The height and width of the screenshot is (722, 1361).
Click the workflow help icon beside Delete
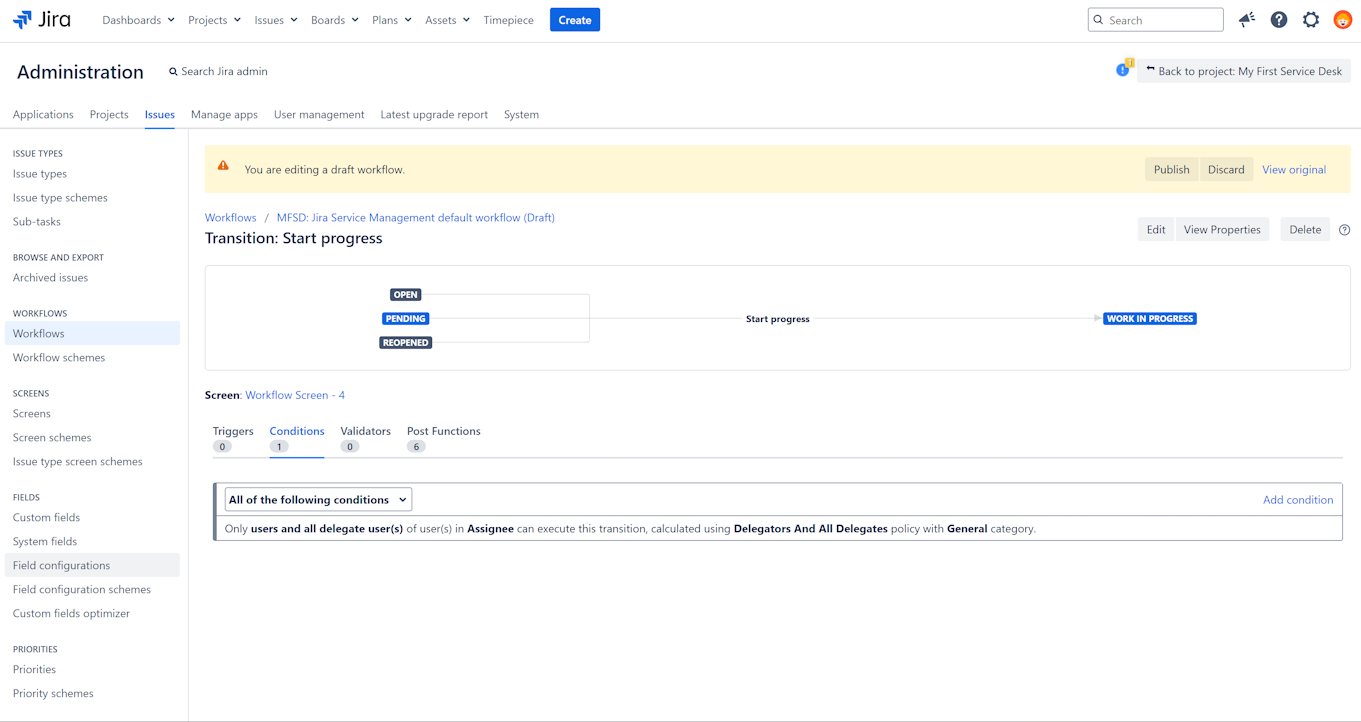(x=1344, y=230)
